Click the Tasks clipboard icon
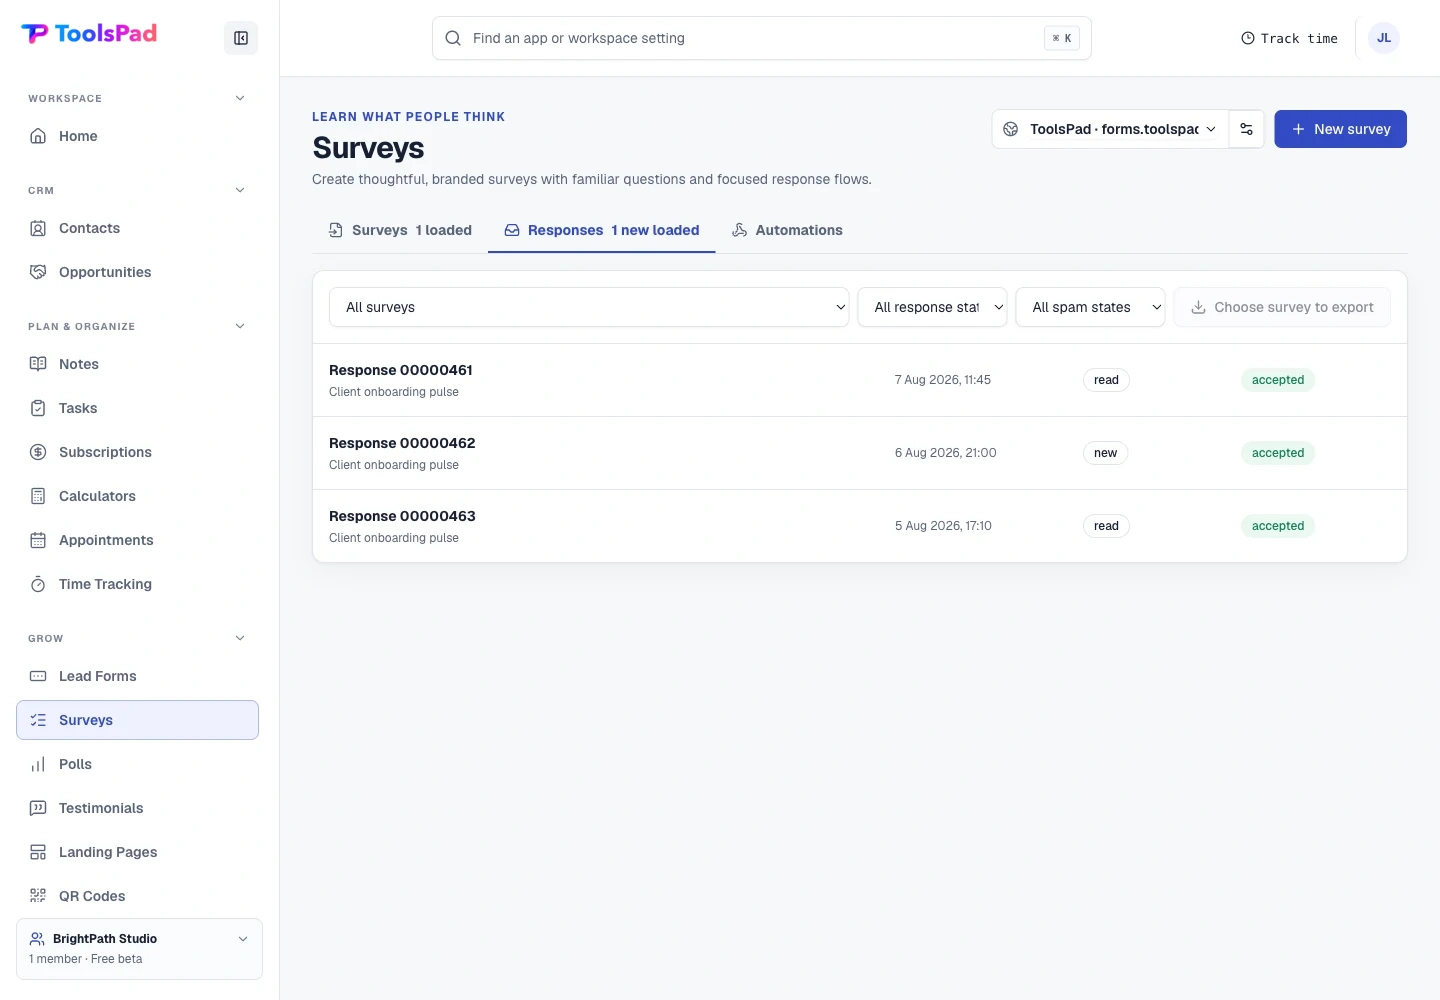The height and width of the screenshot is (1000, 1440). [38, 408]
